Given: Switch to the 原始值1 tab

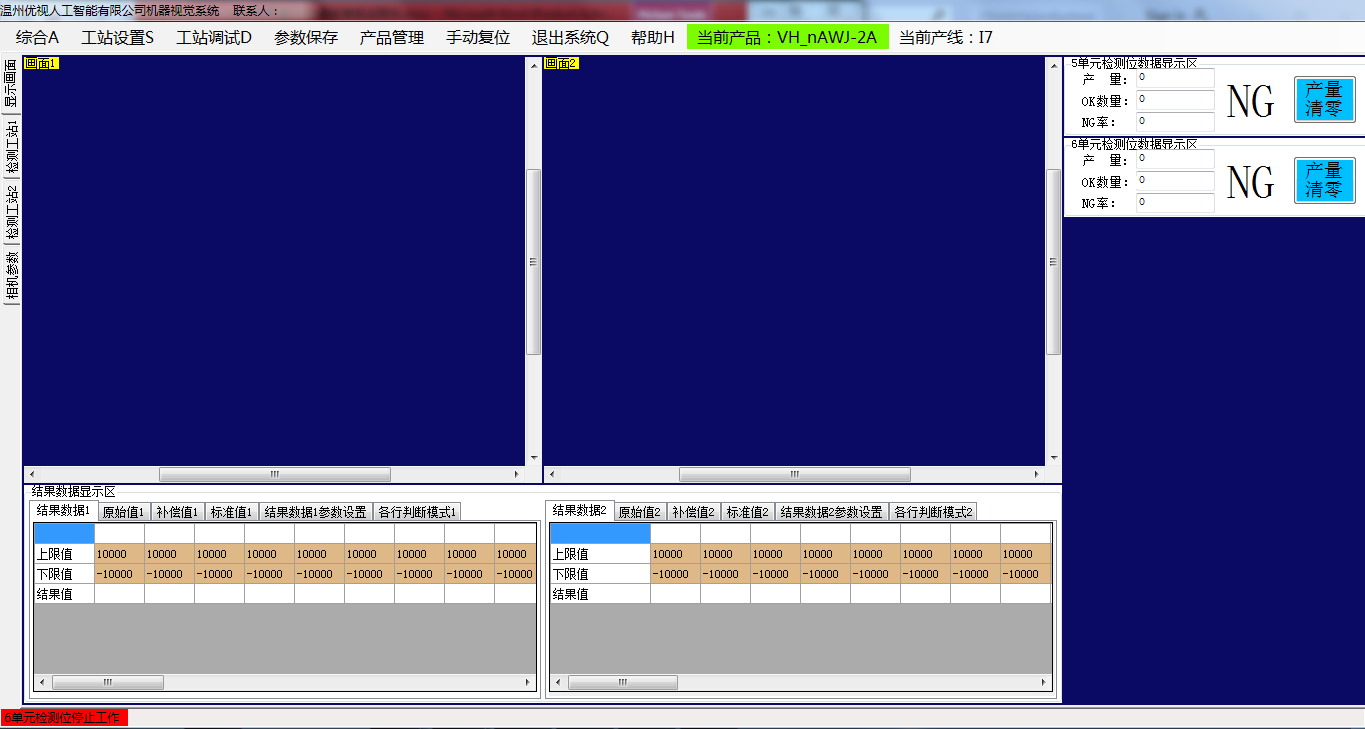Looking at the screenshot, I should pos(123,512).
